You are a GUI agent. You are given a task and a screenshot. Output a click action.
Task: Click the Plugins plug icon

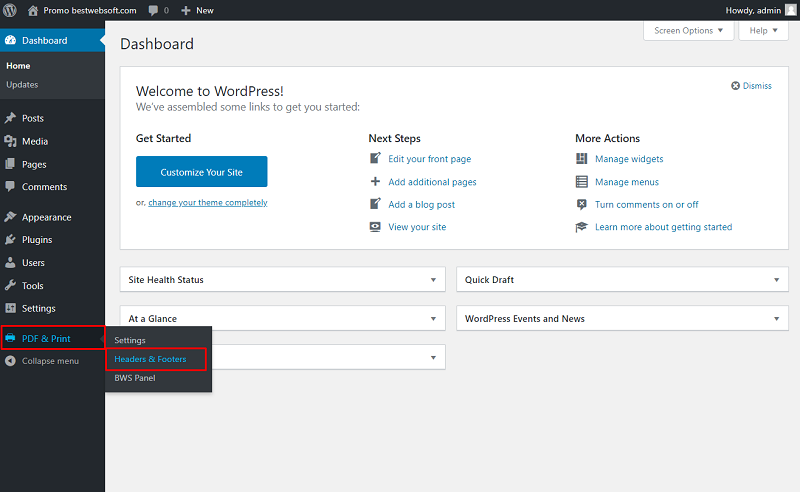10,239
